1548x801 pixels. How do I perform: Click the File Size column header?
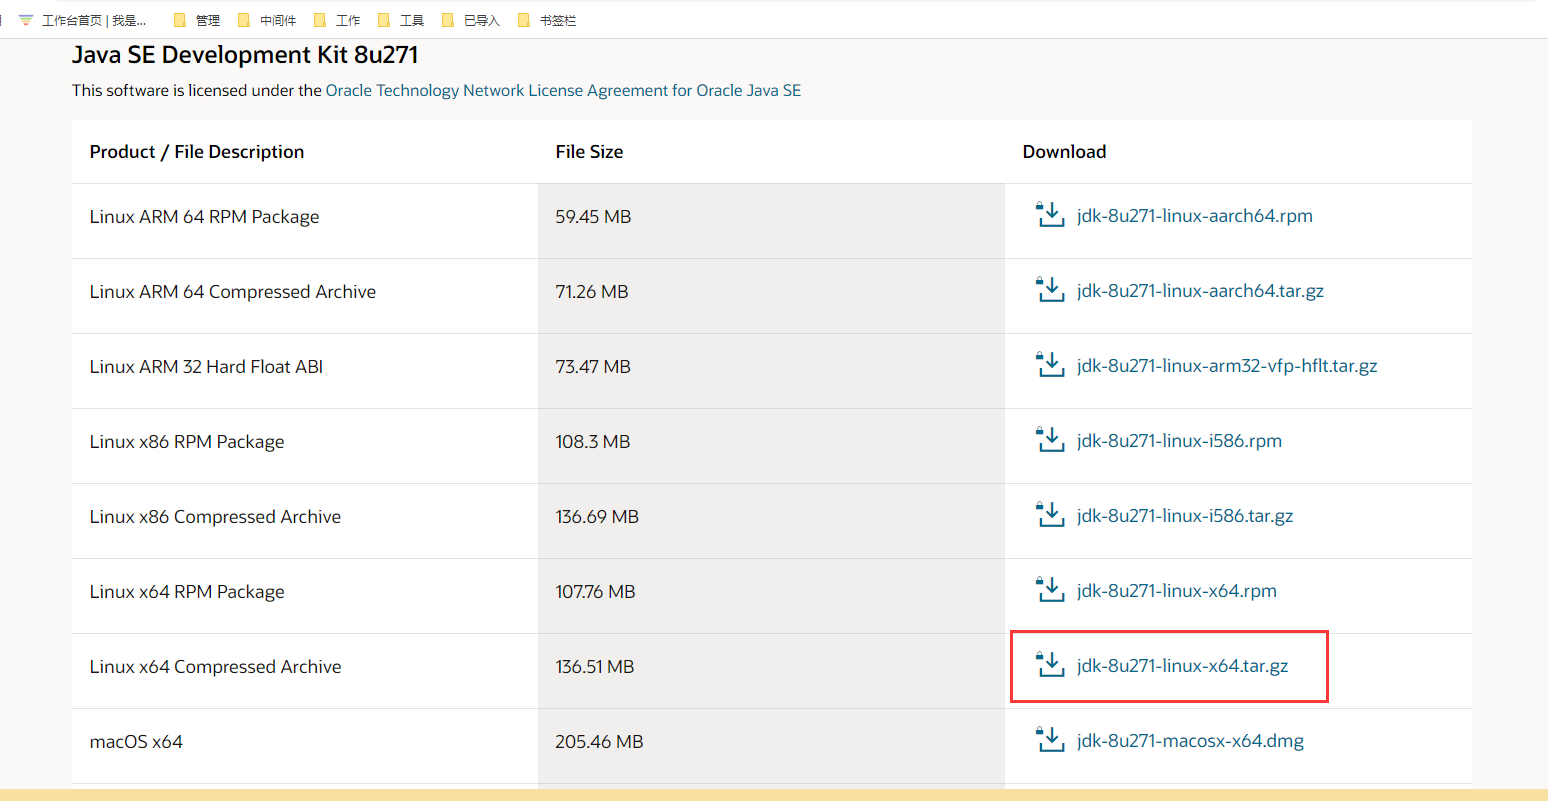coord(589,152)
